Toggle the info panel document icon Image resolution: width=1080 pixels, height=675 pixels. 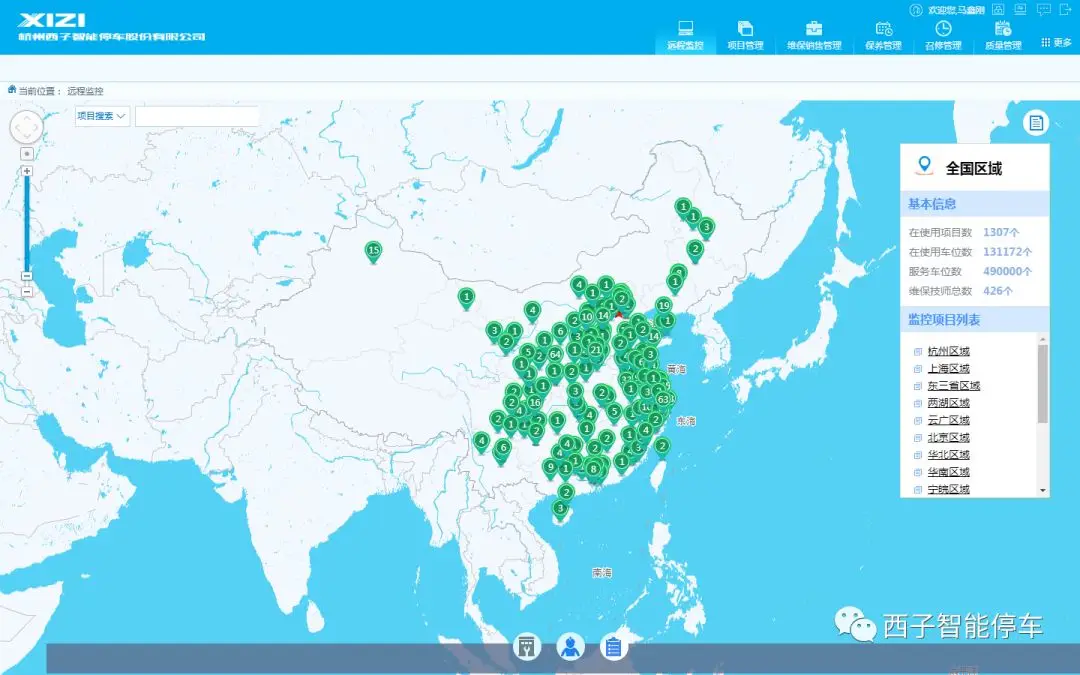tap(1036, 123)
